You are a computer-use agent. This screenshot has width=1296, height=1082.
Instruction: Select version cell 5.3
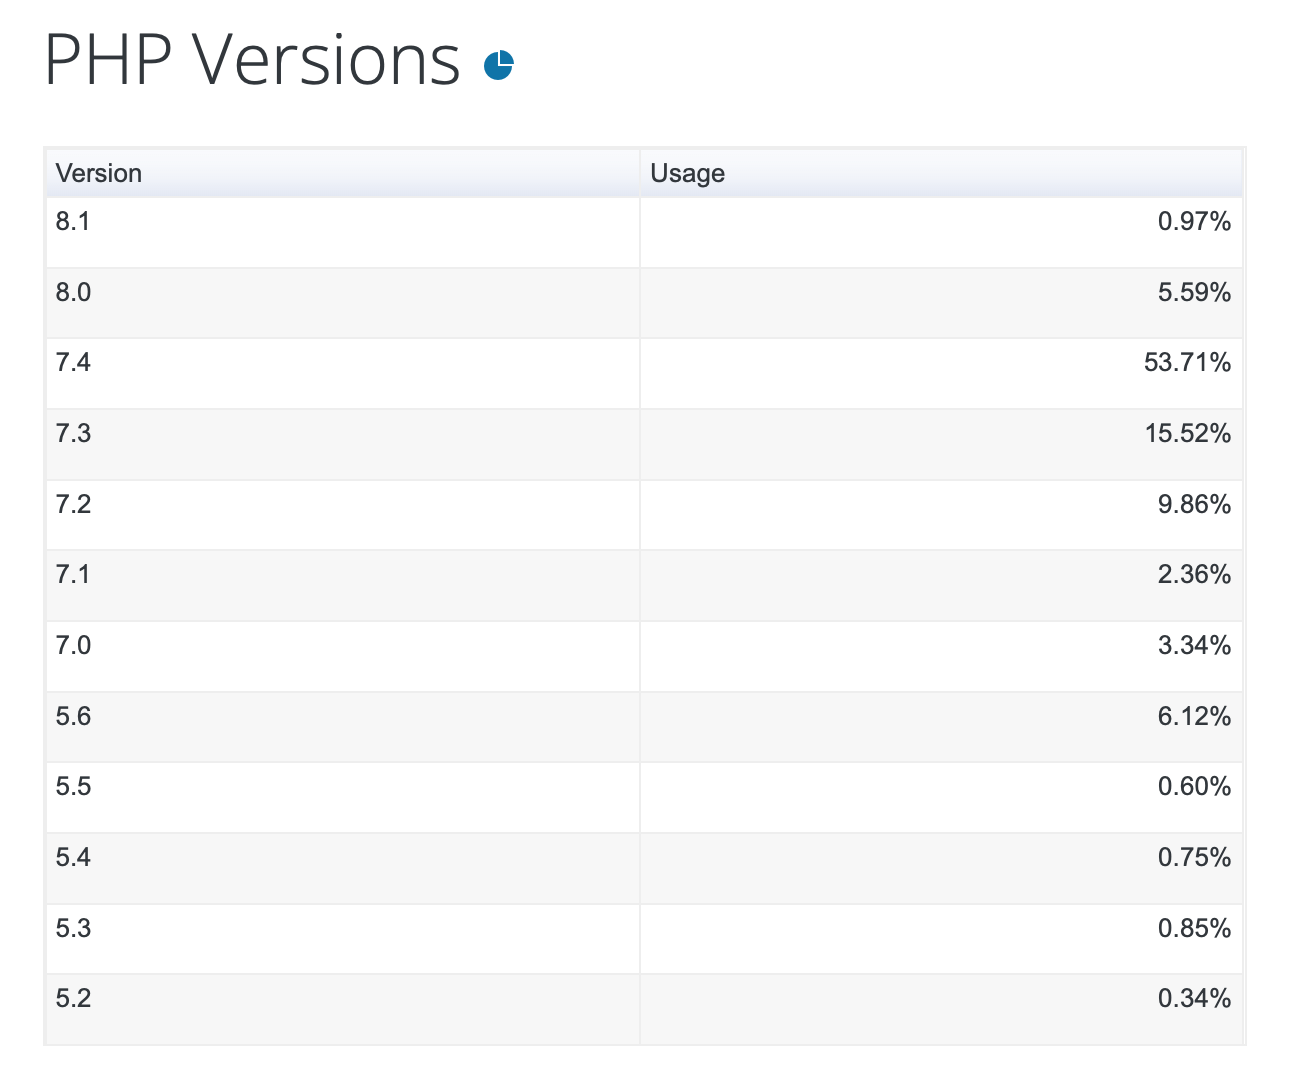click(x=343, y=939)
